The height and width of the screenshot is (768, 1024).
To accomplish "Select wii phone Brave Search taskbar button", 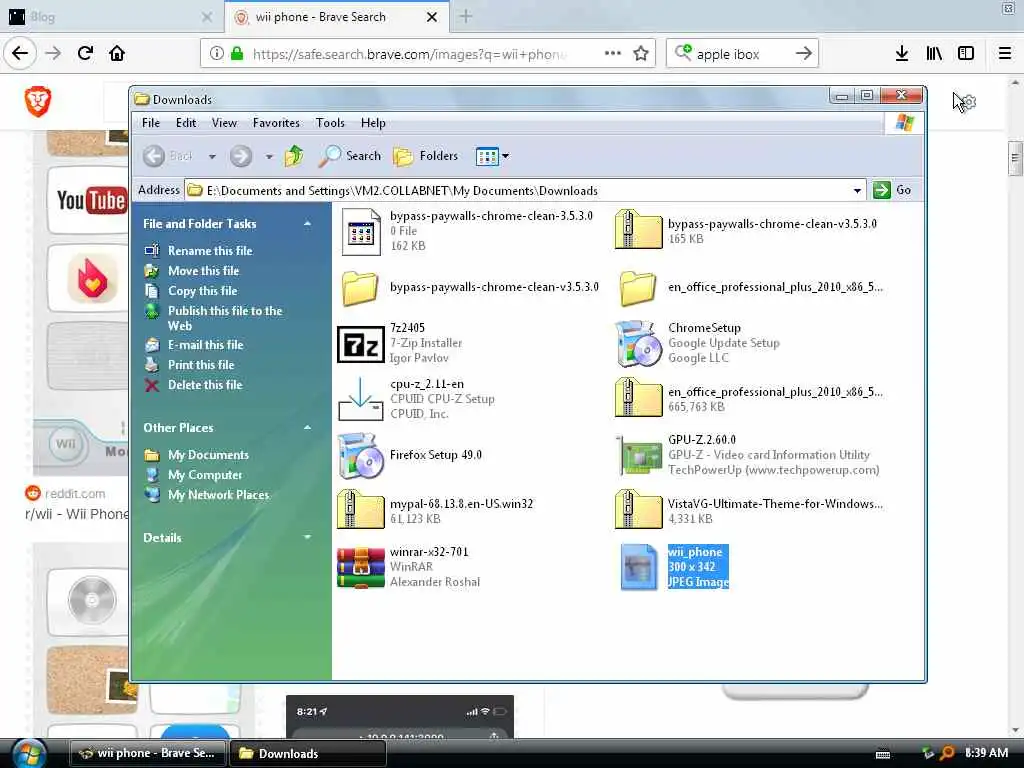I will point(148,754).
